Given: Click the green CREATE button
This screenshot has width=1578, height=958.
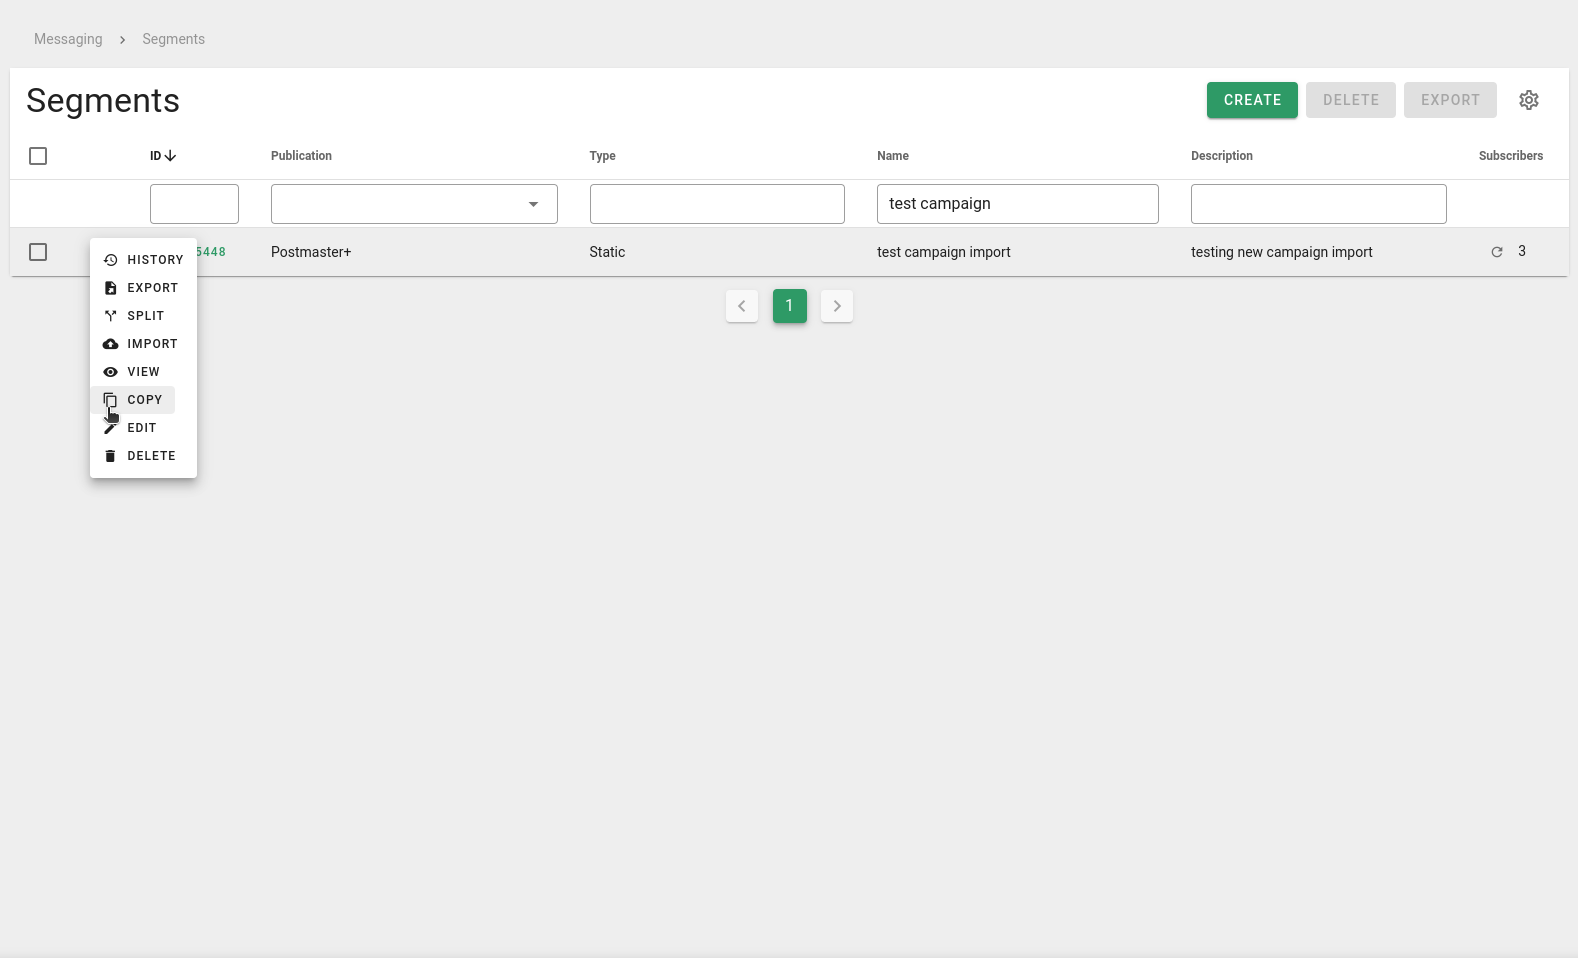Looking at the screenshot, I should [1252, 100].
